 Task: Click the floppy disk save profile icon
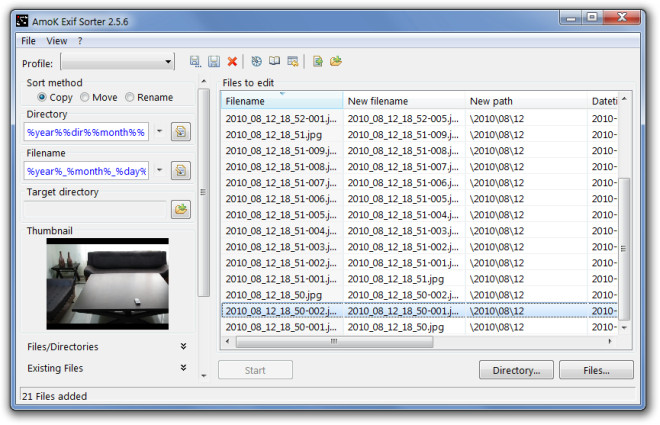point(214,62)
